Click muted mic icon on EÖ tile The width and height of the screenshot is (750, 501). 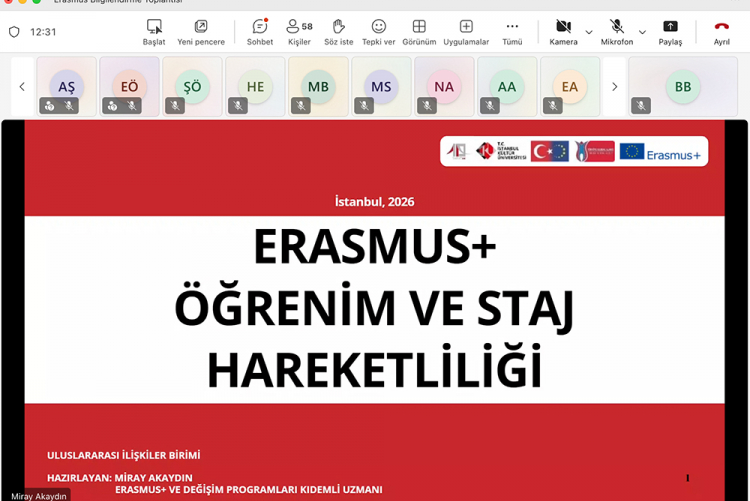click(132, 106)
